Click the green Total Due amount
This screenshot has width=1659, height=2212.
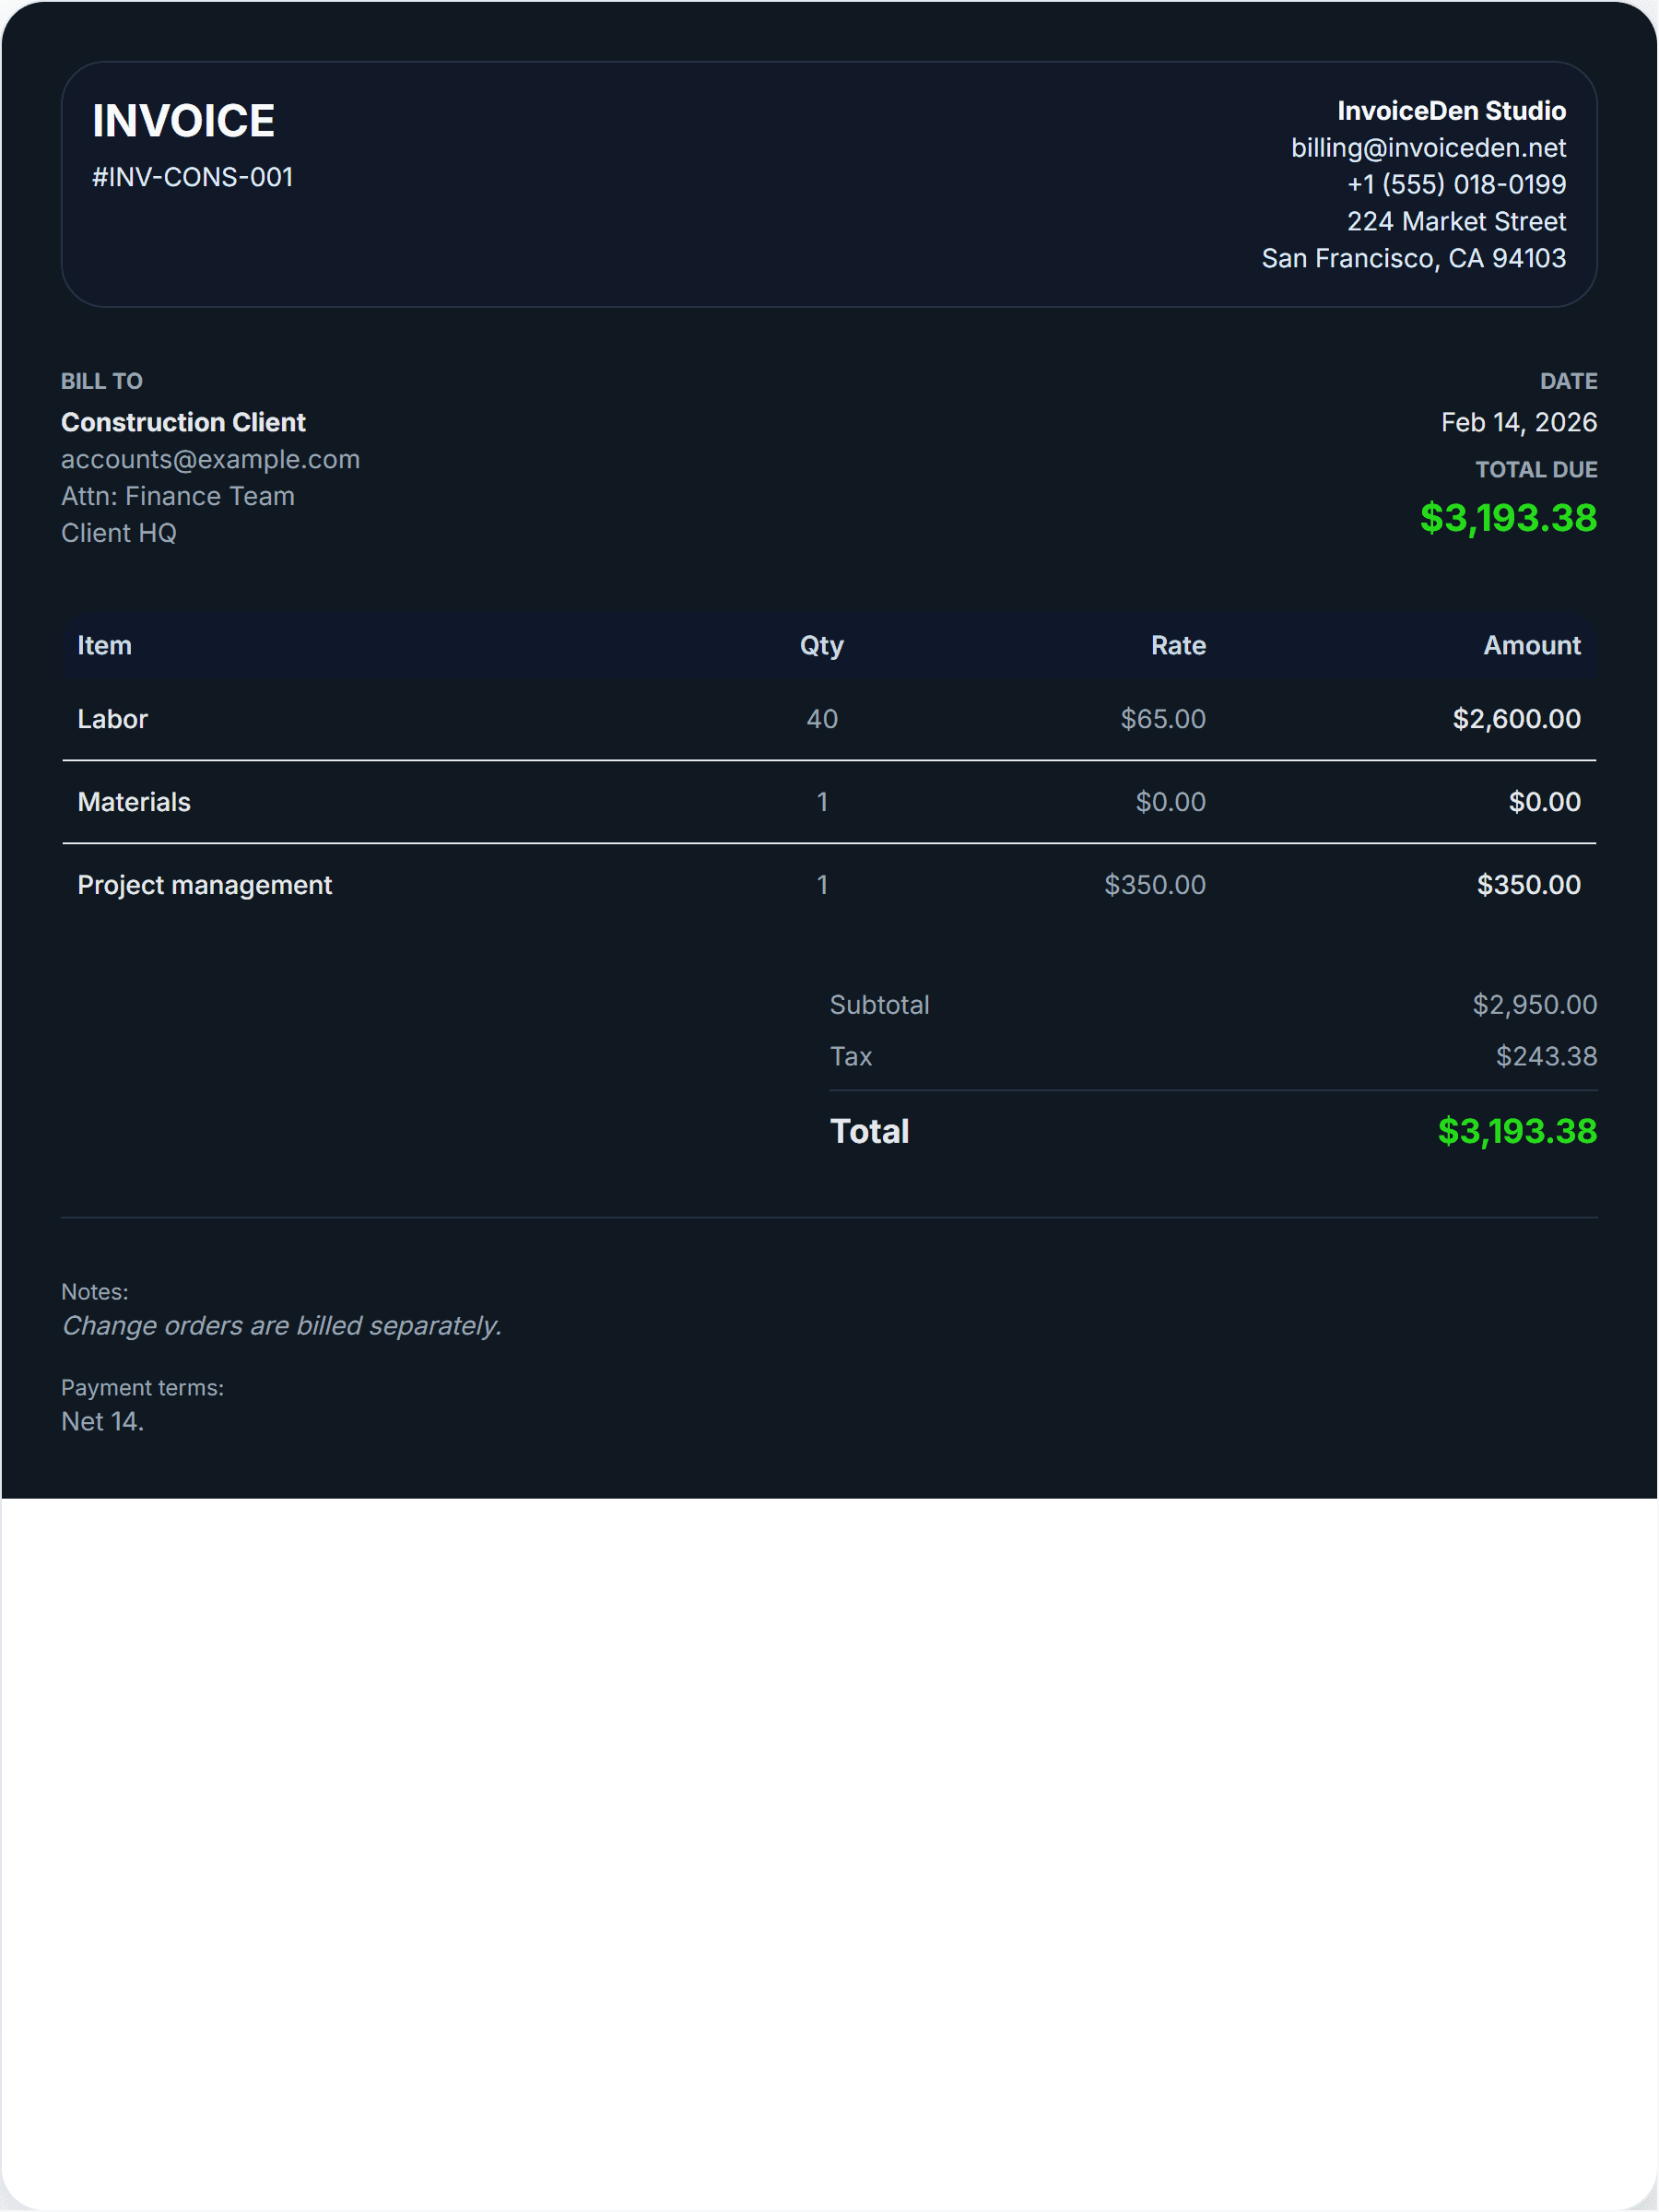pyautogui.click(x=1507, y=518)
